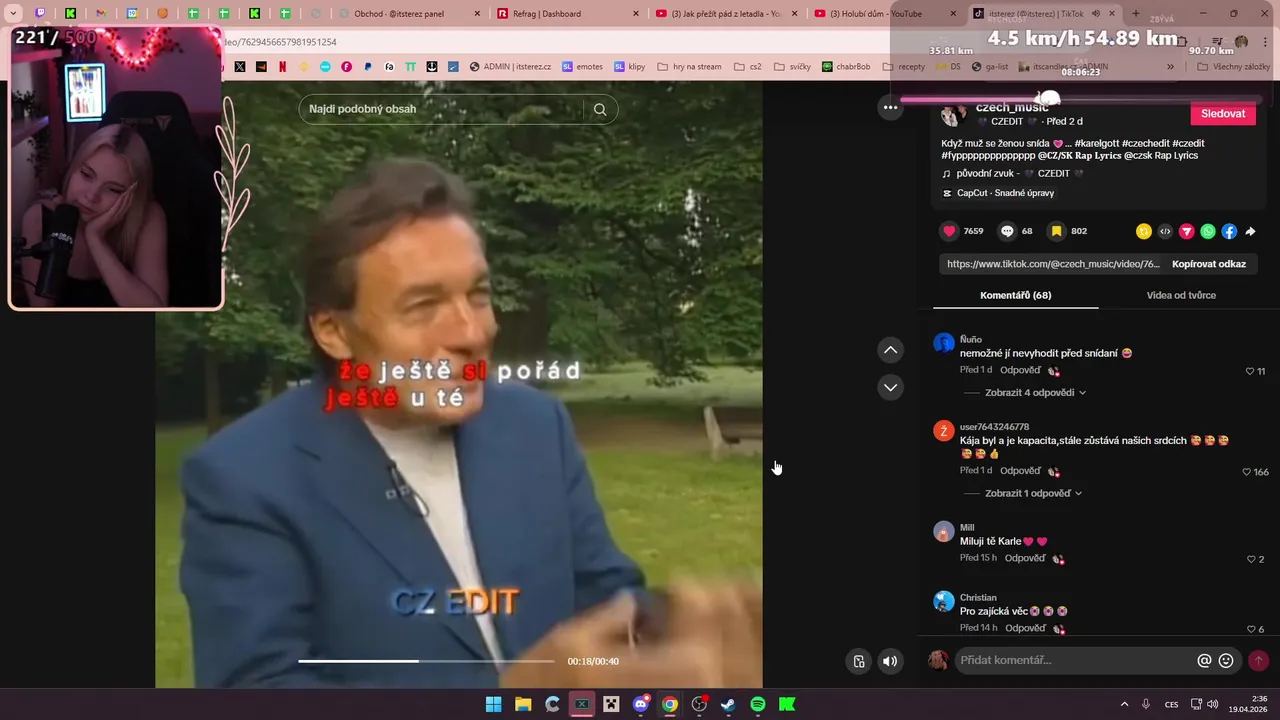Like Mill's comment
Viewport: 1280px width, 720px height.
click(x=1250, y=559)
